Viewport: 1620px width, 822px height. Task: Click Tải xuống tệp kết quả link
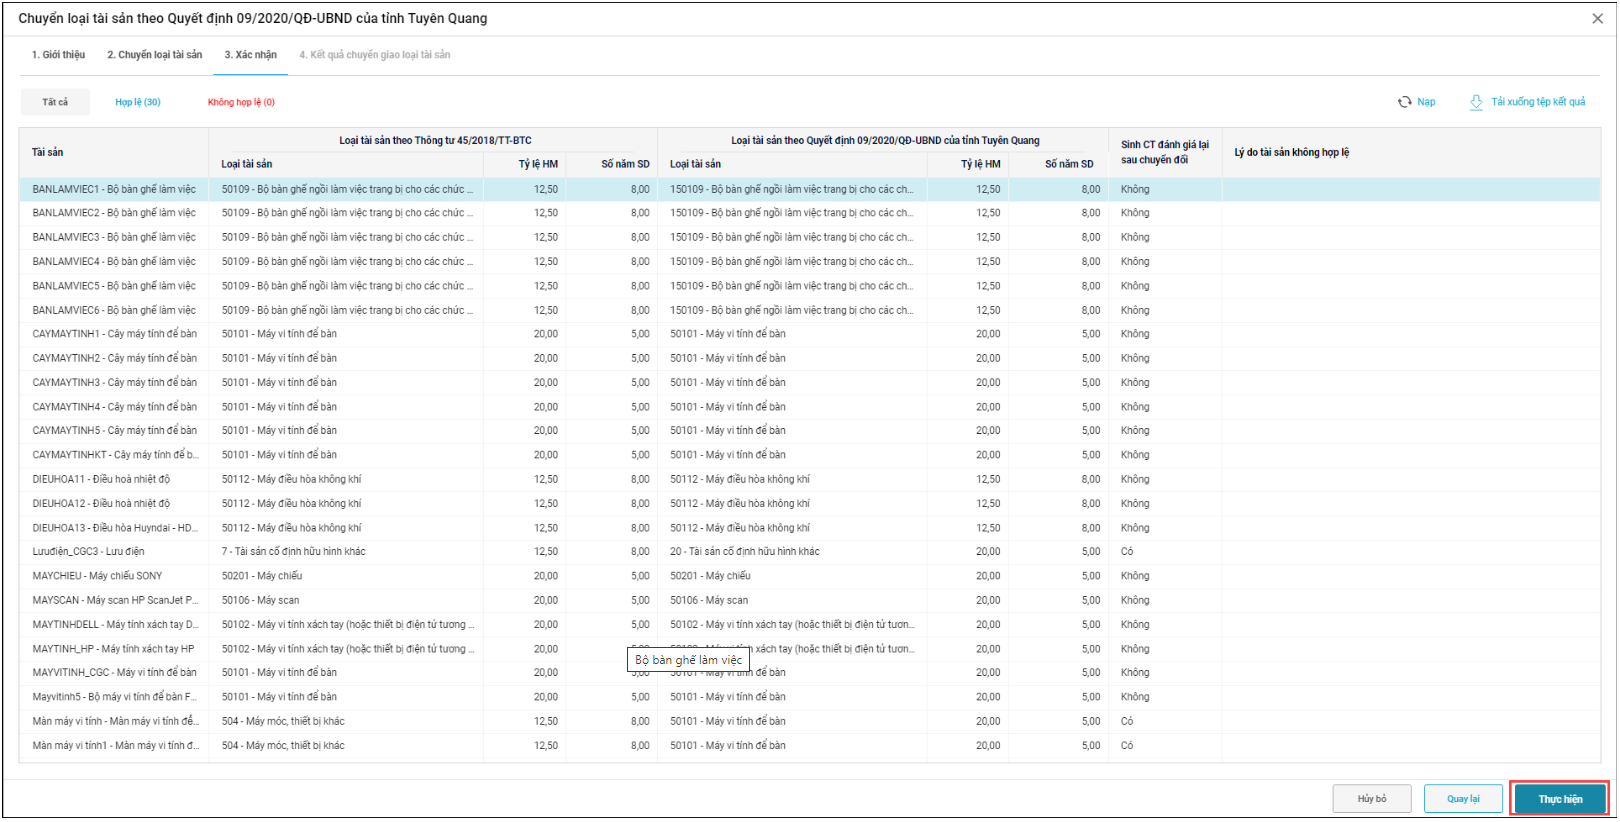point(1537,102)
